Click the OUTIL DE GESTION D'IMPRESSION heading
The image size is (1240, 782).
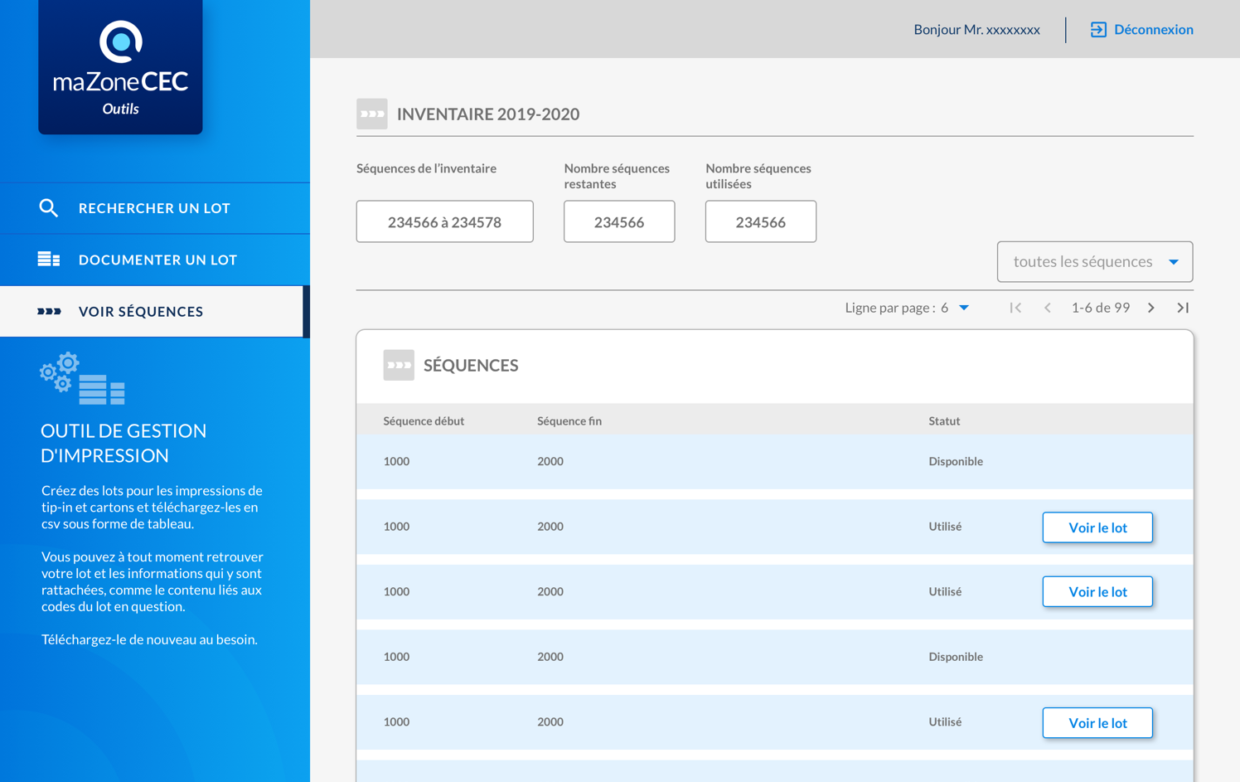[124, 443]
